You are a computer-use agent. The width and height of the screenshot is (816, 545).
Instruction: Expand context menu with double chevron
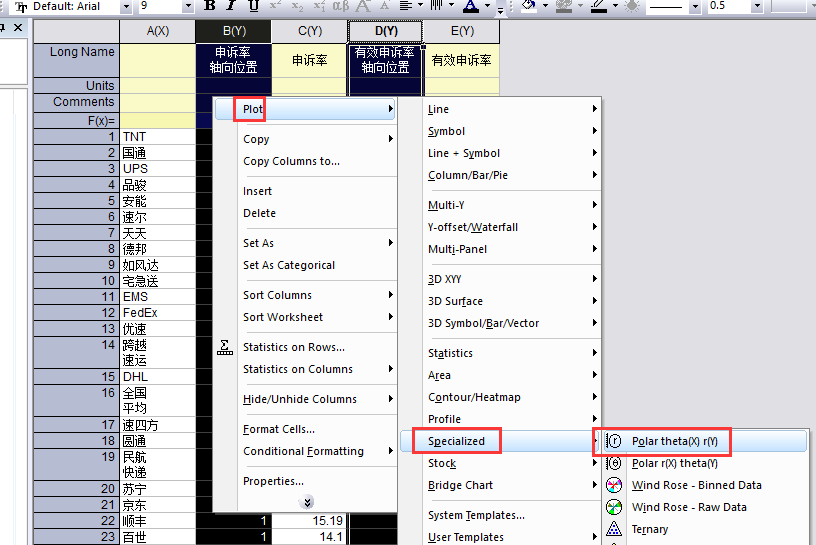(x=307, y=502)
